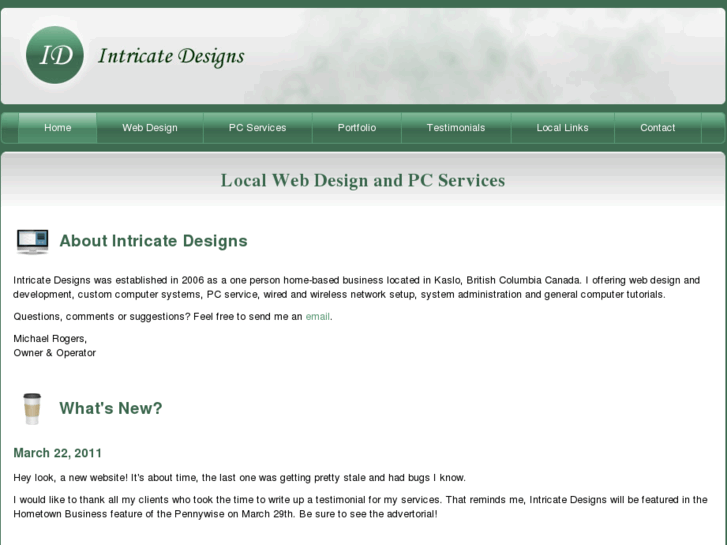Open the Contact page
Viewport: 727px width, 545px height.
click(x=657, y=128)
